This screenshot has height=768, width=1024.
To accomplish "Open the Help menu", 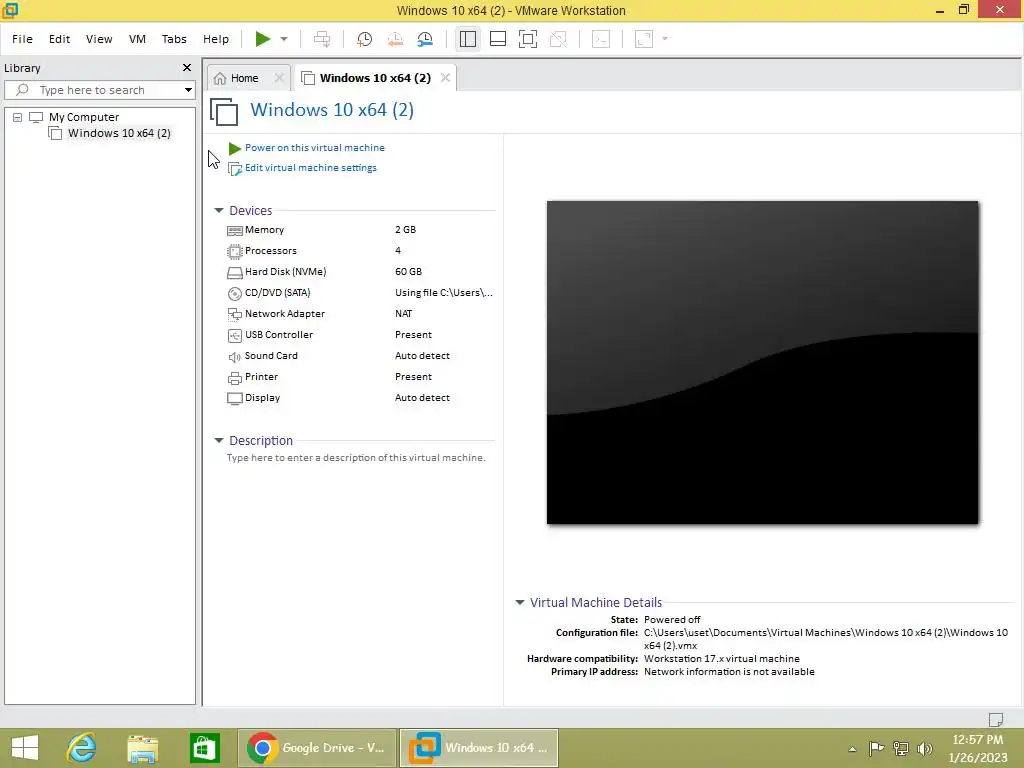I will tap(216, 39).
